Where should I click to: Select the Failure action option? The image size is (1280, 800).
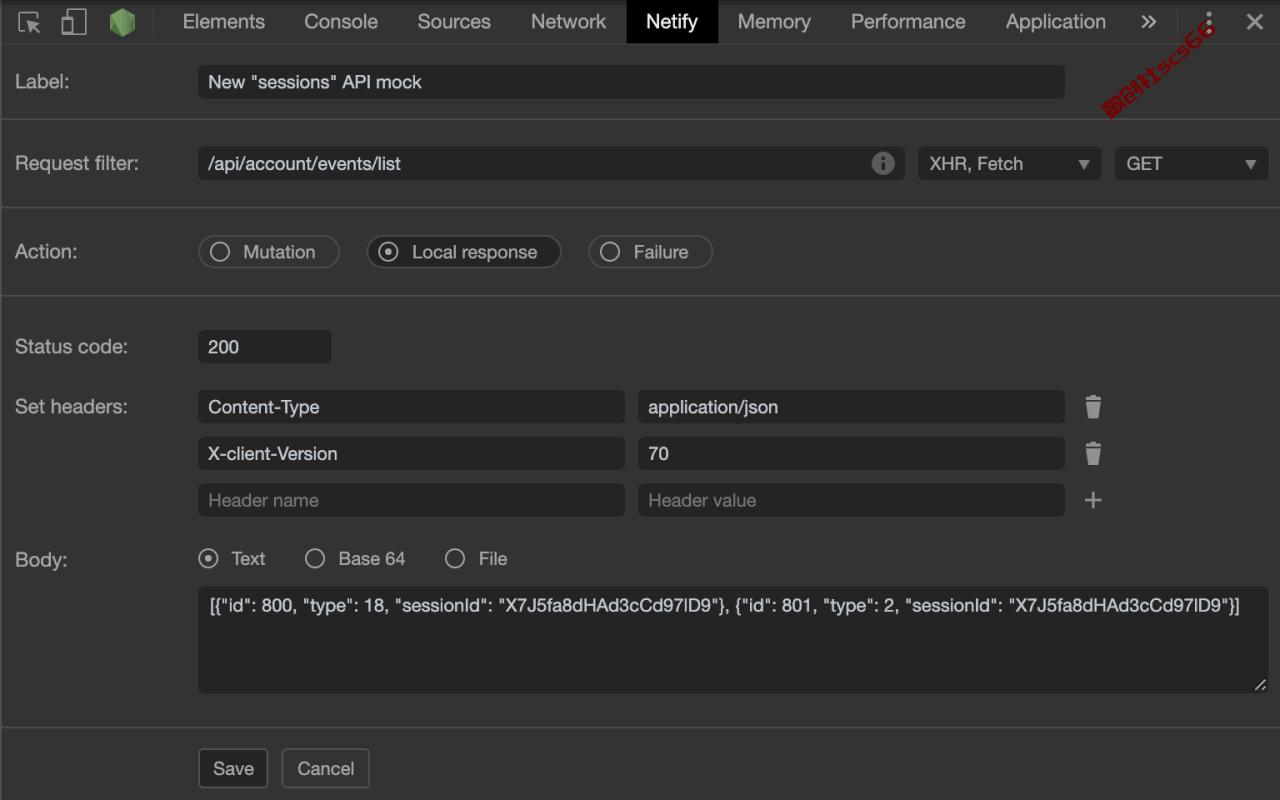650,252
